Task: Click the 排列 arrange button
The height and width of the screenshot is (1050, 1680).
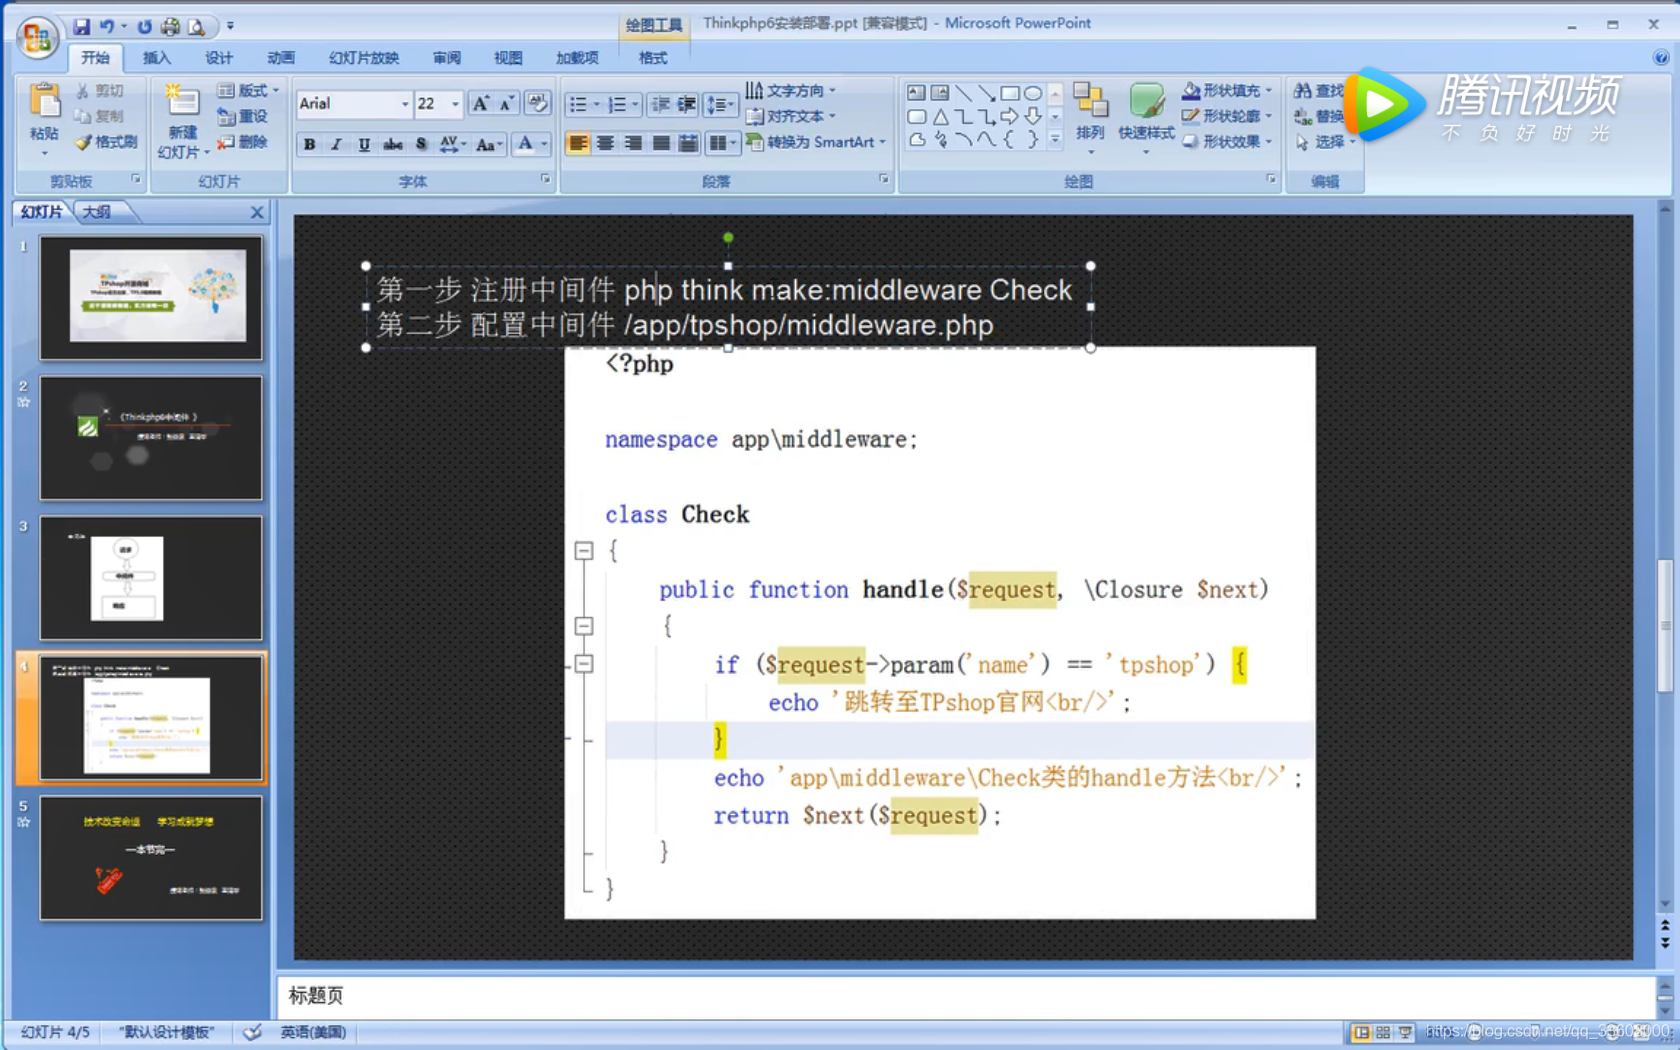Action: 1090,118
